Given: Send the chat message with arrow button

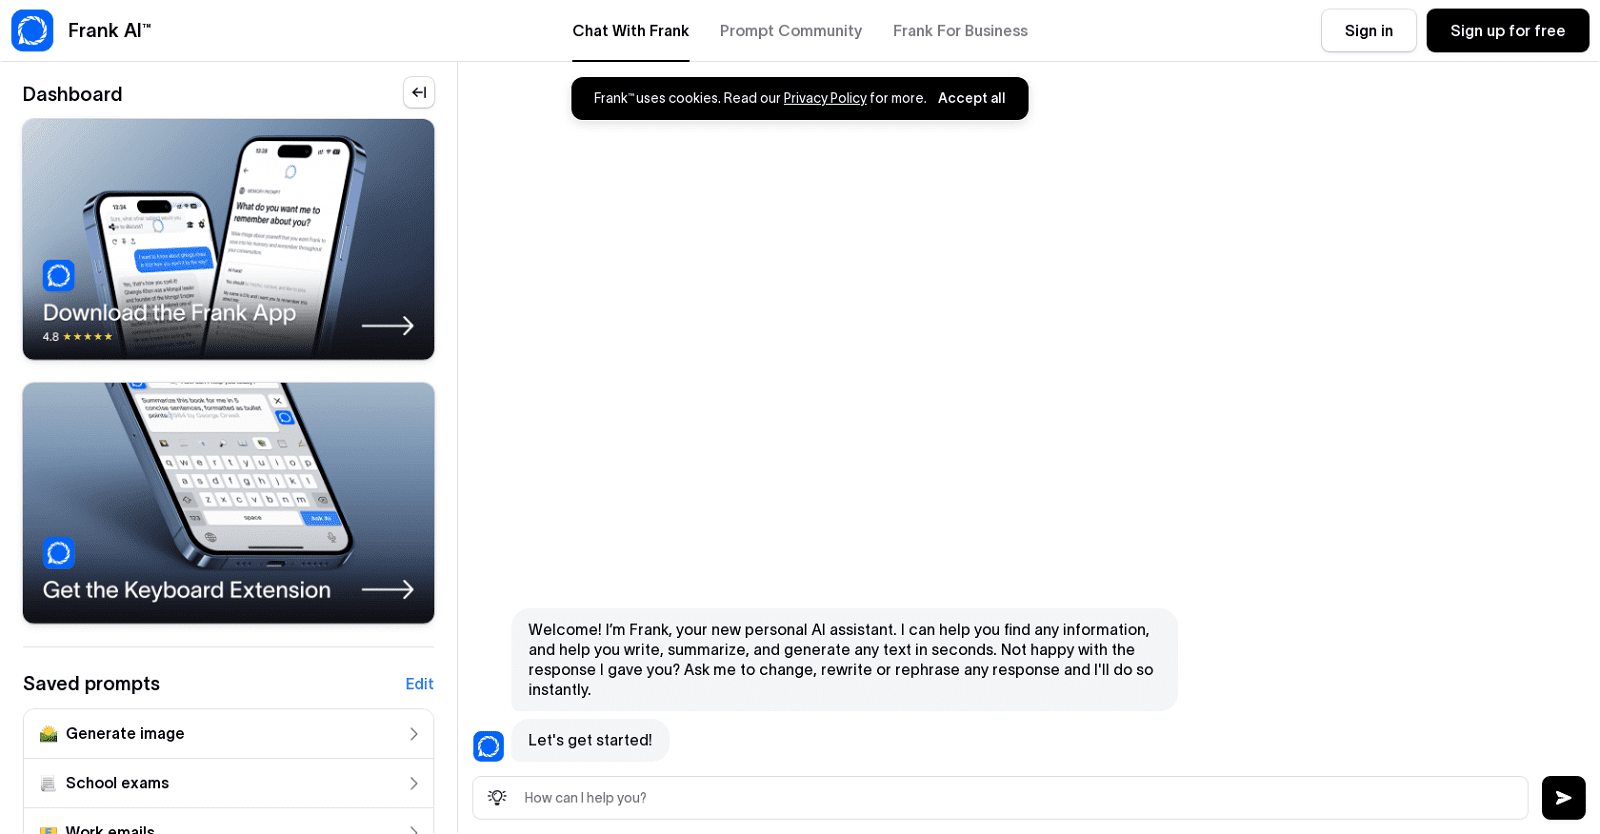Looking at the screenshot, I should pyautogui.click(x=1563, y=798).
